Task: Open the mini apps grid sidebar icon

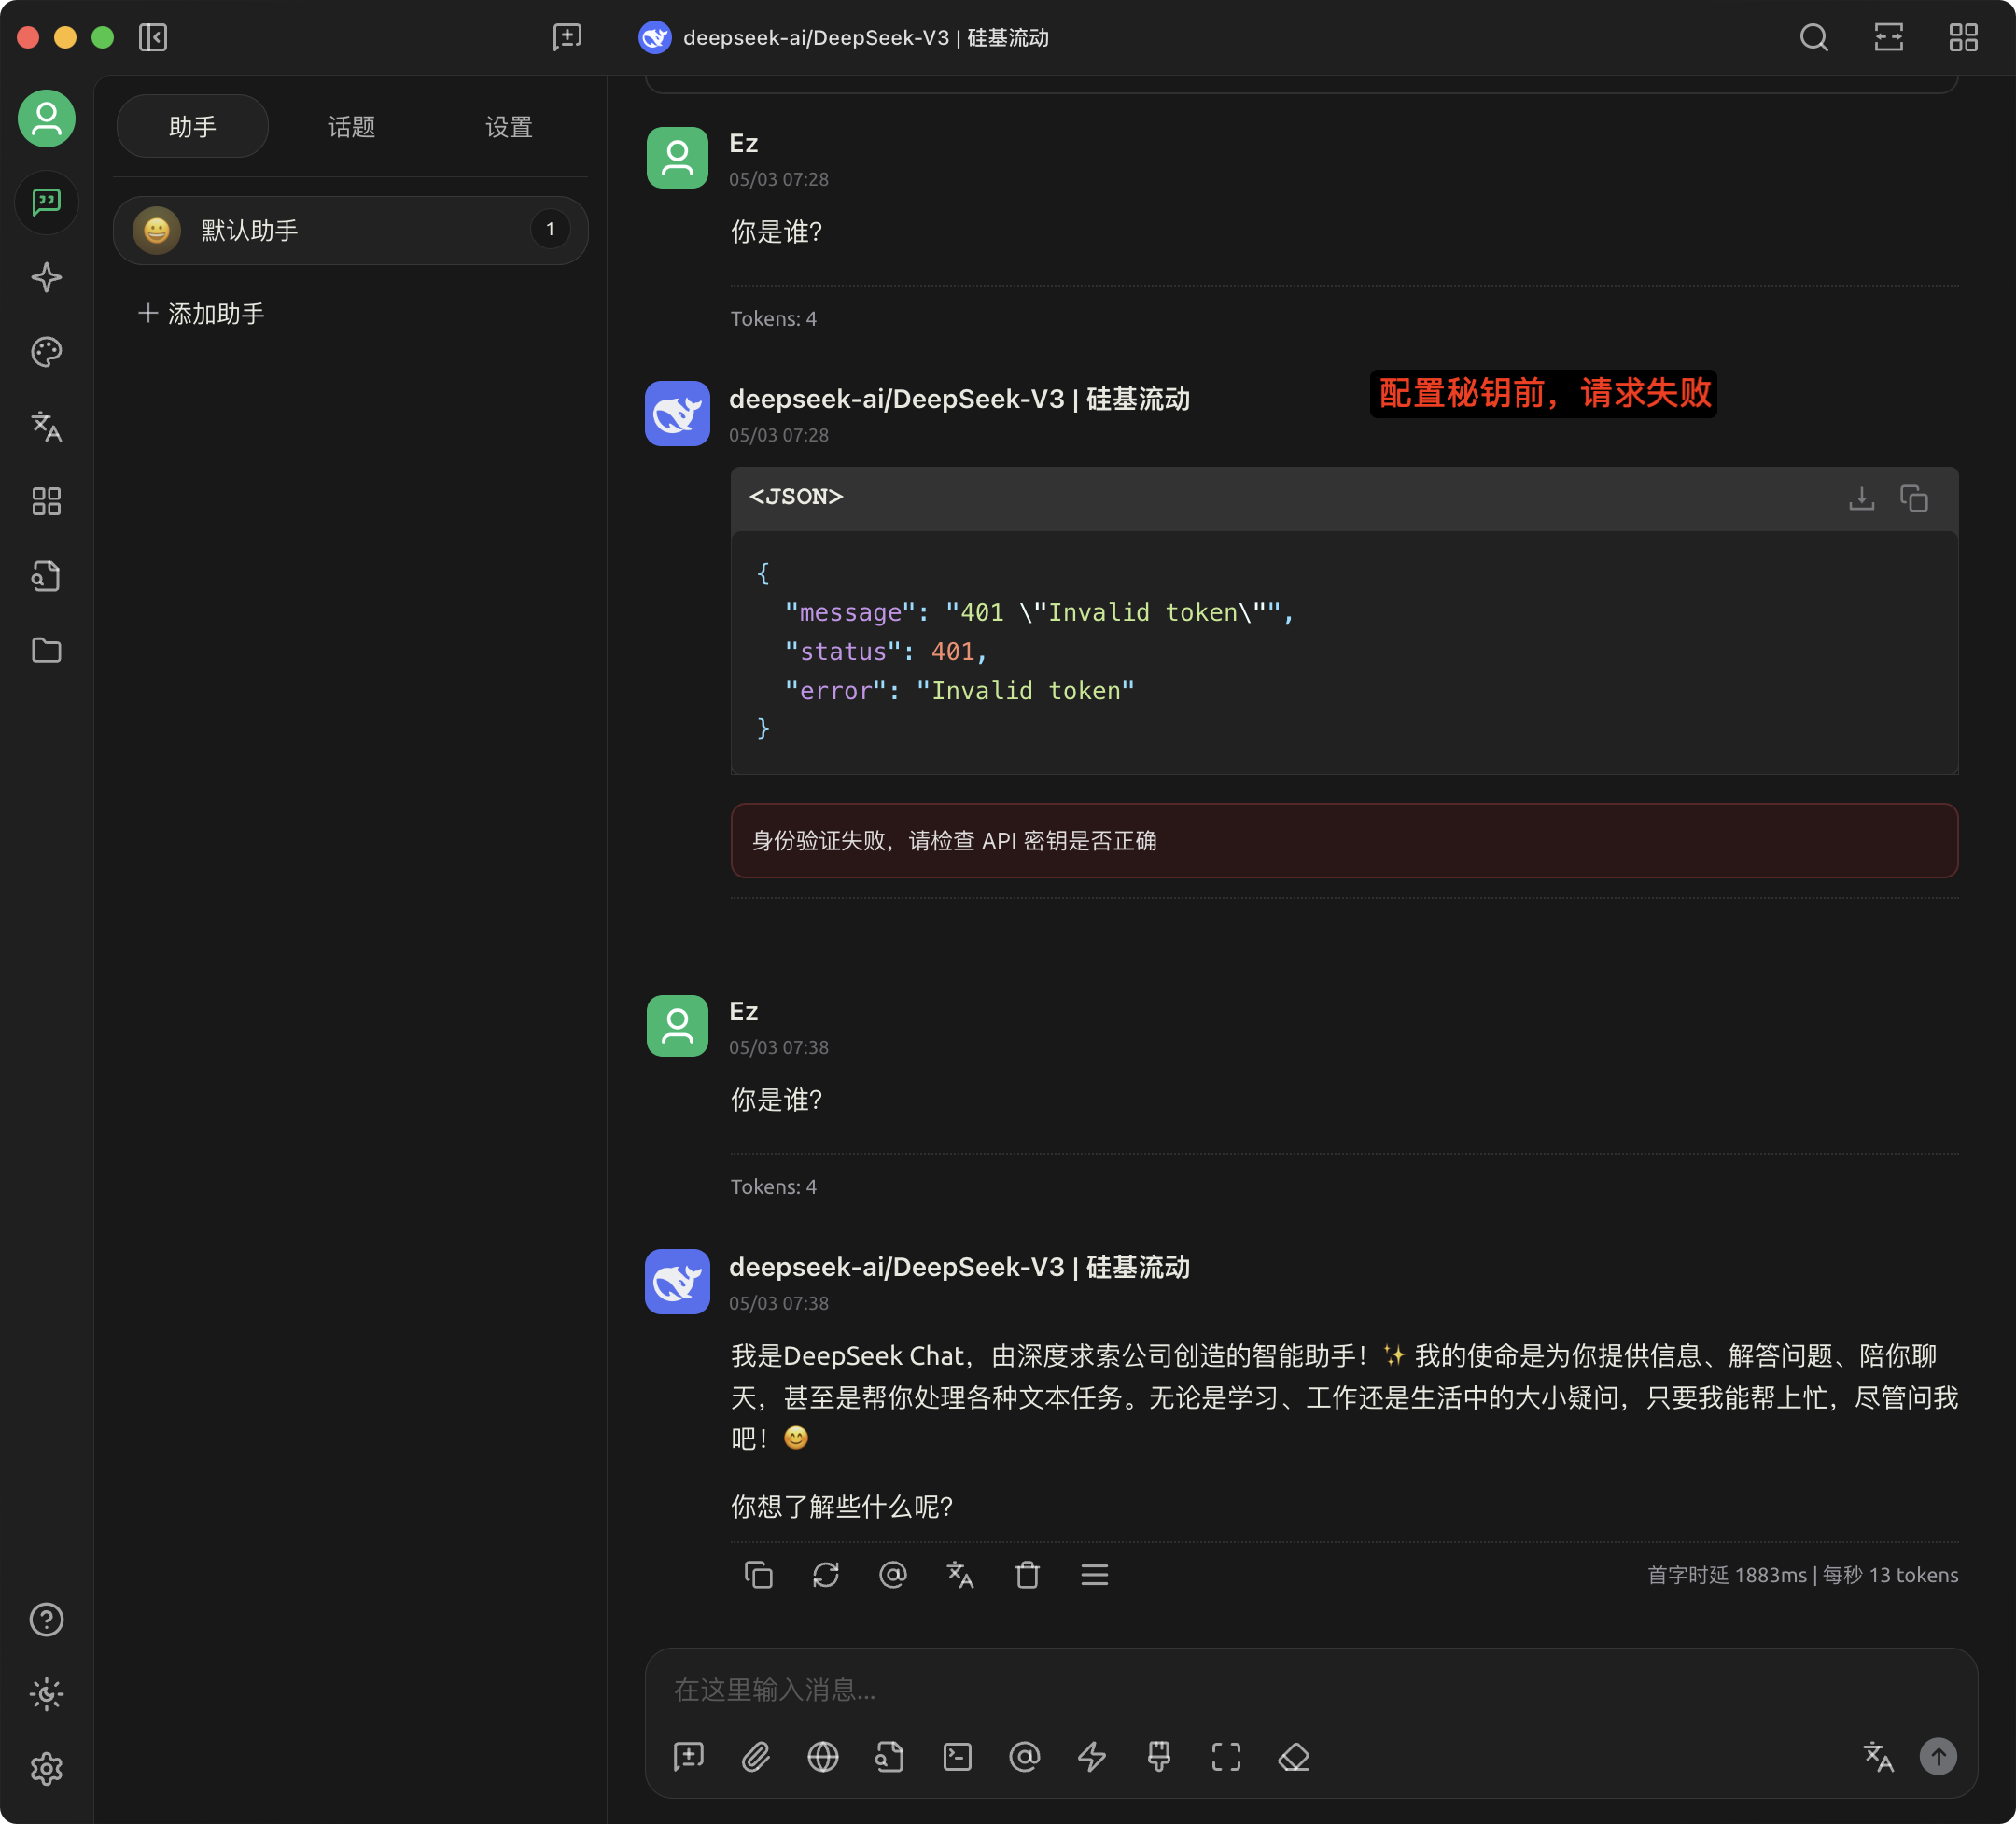Action: coord(46,501)
